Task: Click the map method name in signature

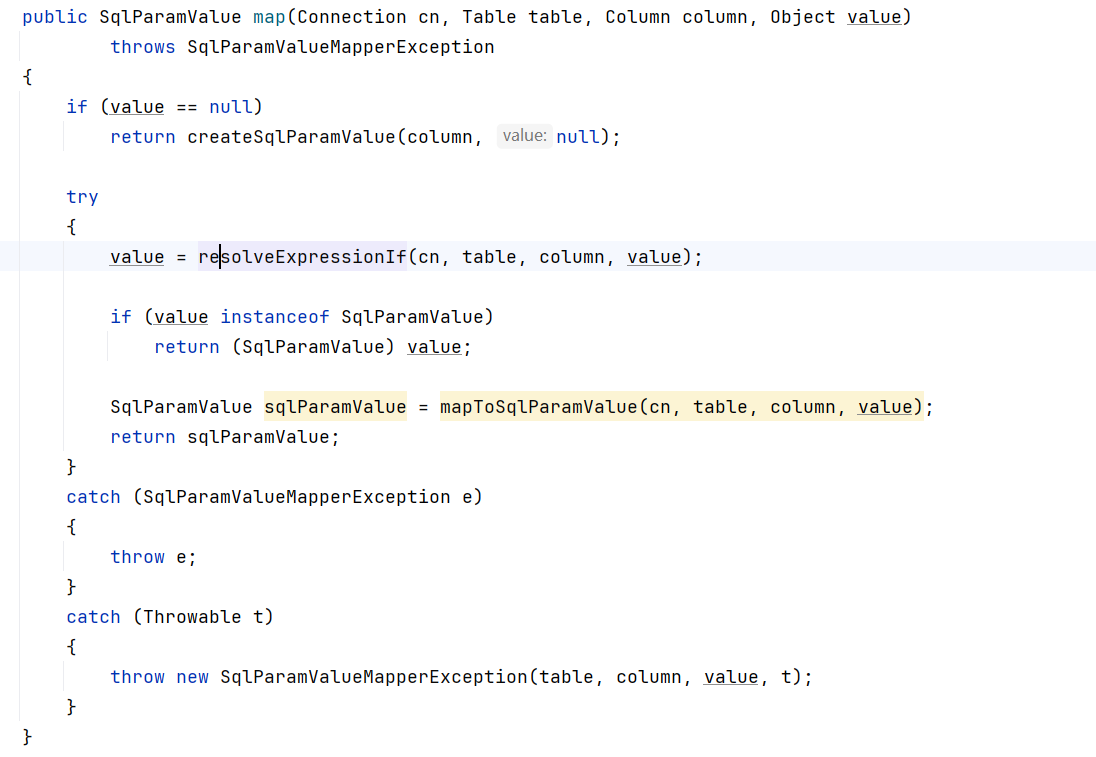Action: 269,17
